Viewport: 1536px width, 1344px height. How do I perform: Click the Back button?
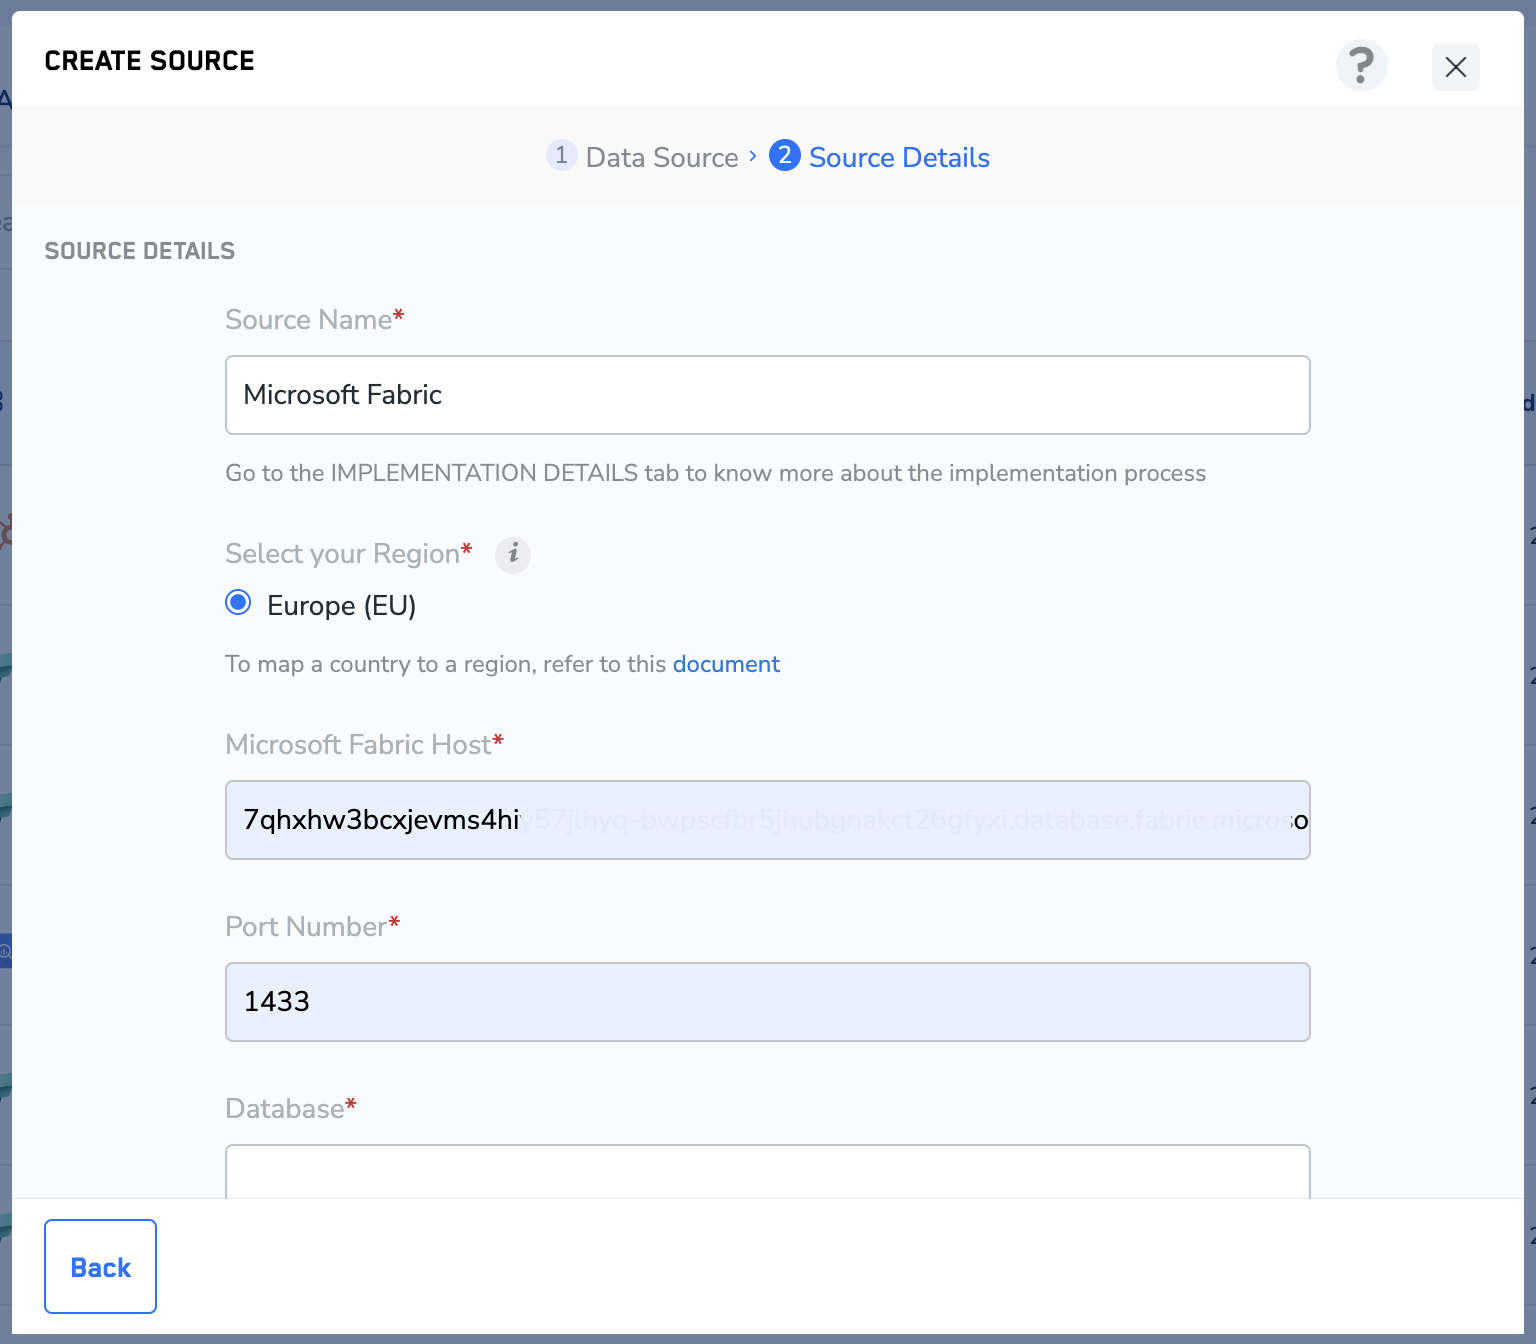(100, 1266)
